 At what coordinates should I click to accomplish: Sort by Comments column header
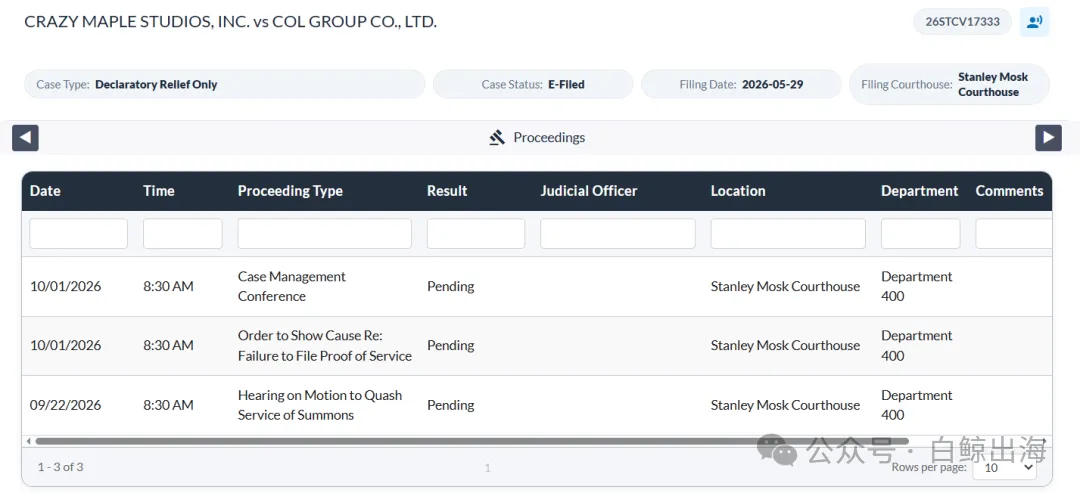point(1009,191)
